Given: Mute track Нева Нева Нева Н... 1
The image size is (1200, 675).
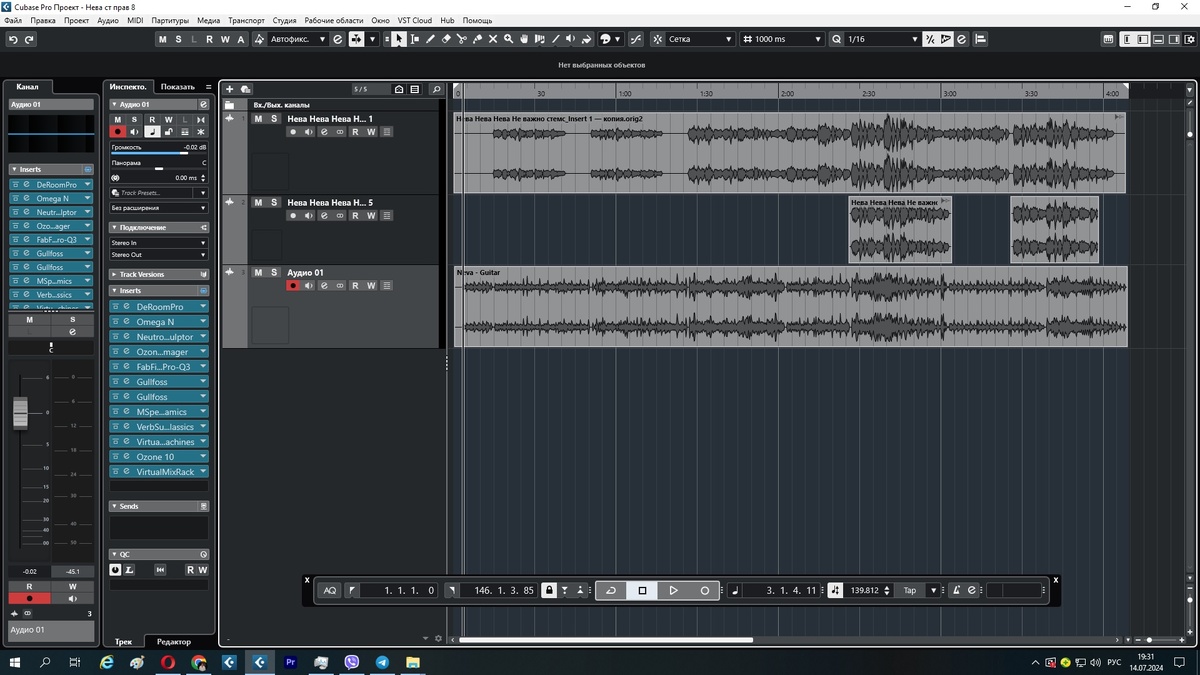Looking at the screenshot, I should pyautogui.click(x=258, y=119).
